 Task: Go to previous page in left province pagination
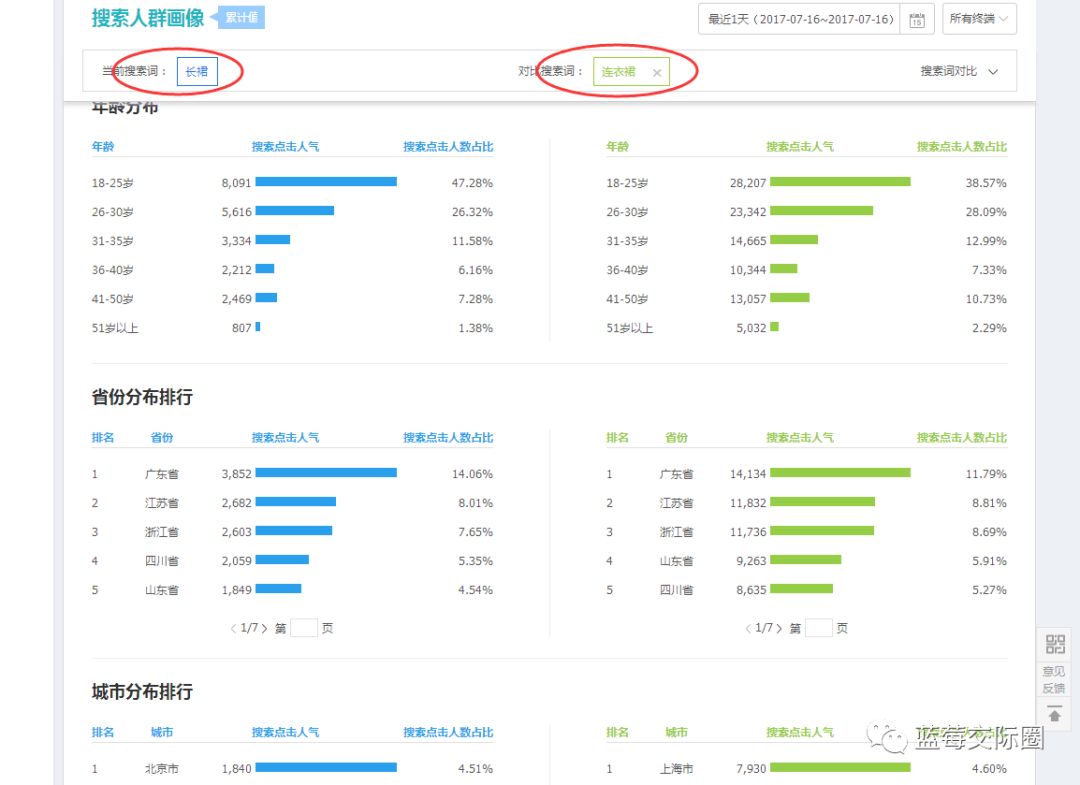click(233, 628)
